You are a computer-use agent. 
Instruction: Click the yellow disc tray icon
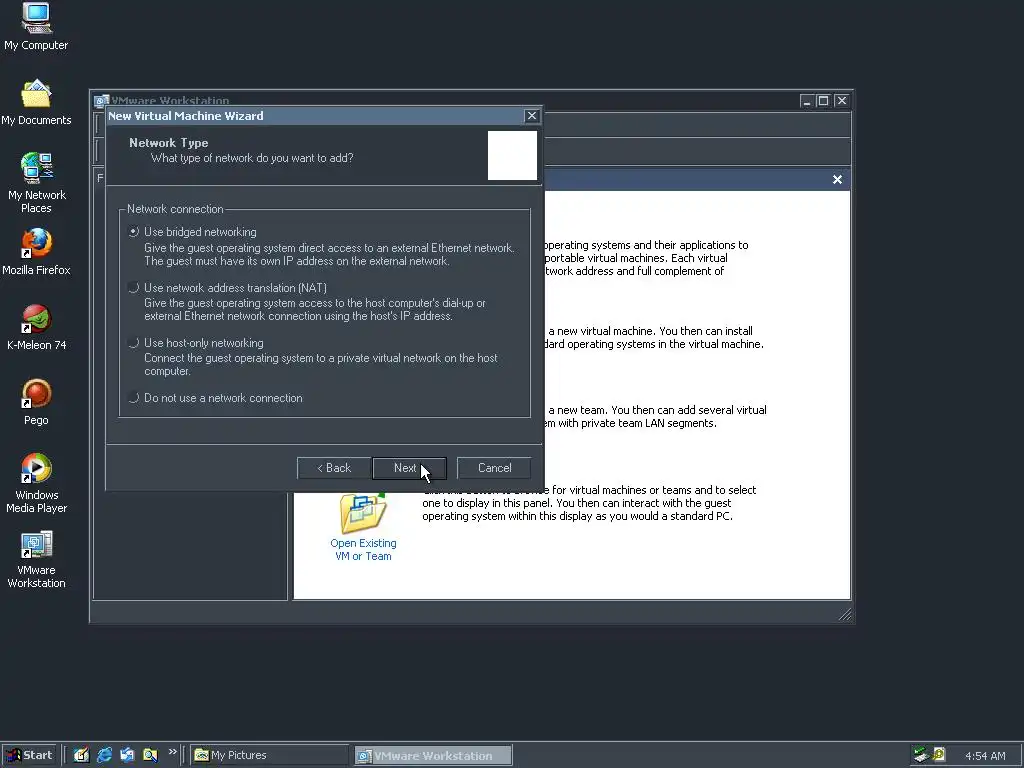(x=939, y=755)
